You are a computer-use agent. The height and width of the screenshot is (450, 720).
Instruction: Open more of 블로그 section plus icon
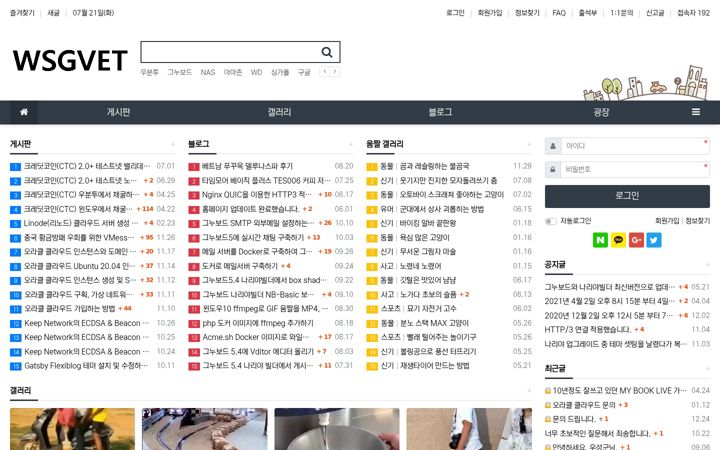tap(351, 144)
